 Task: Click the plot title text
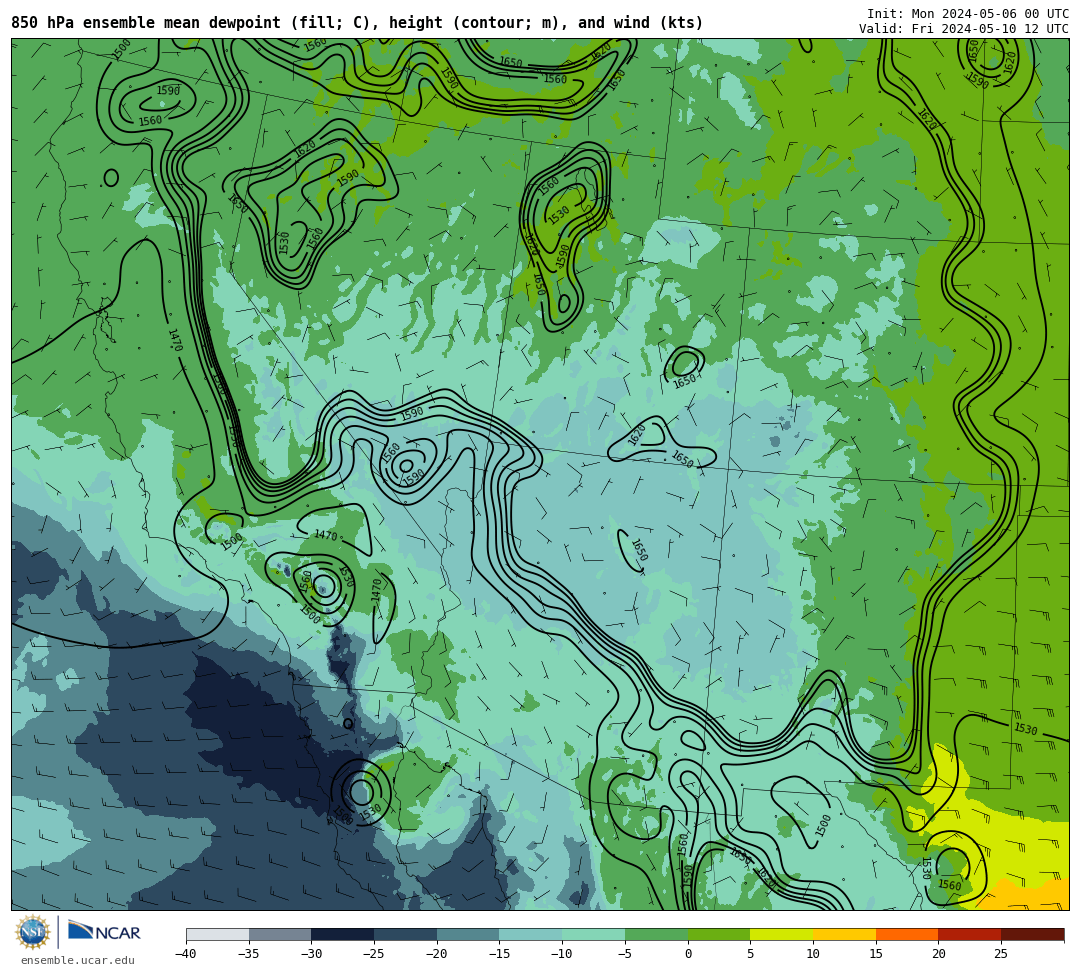357,23
